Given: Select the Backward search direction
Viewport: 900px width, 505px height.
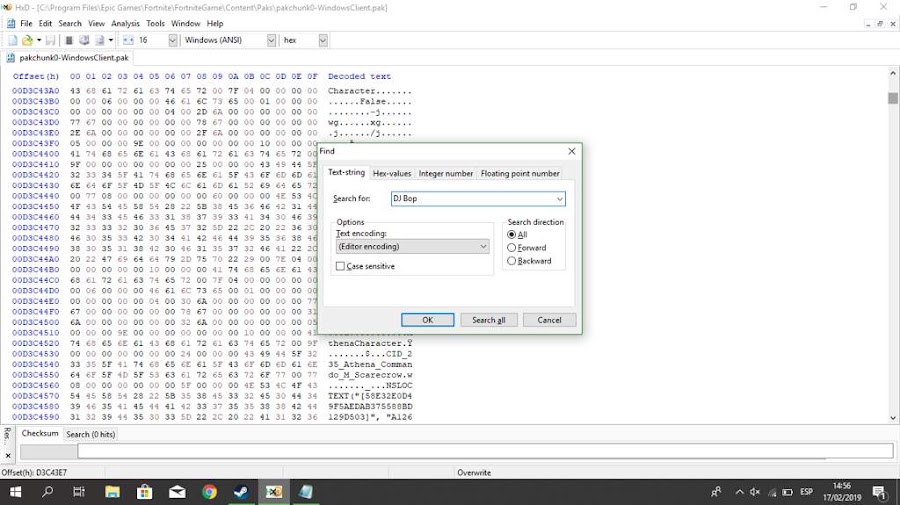Looking at the screenshot, I should tap(511, 261).
